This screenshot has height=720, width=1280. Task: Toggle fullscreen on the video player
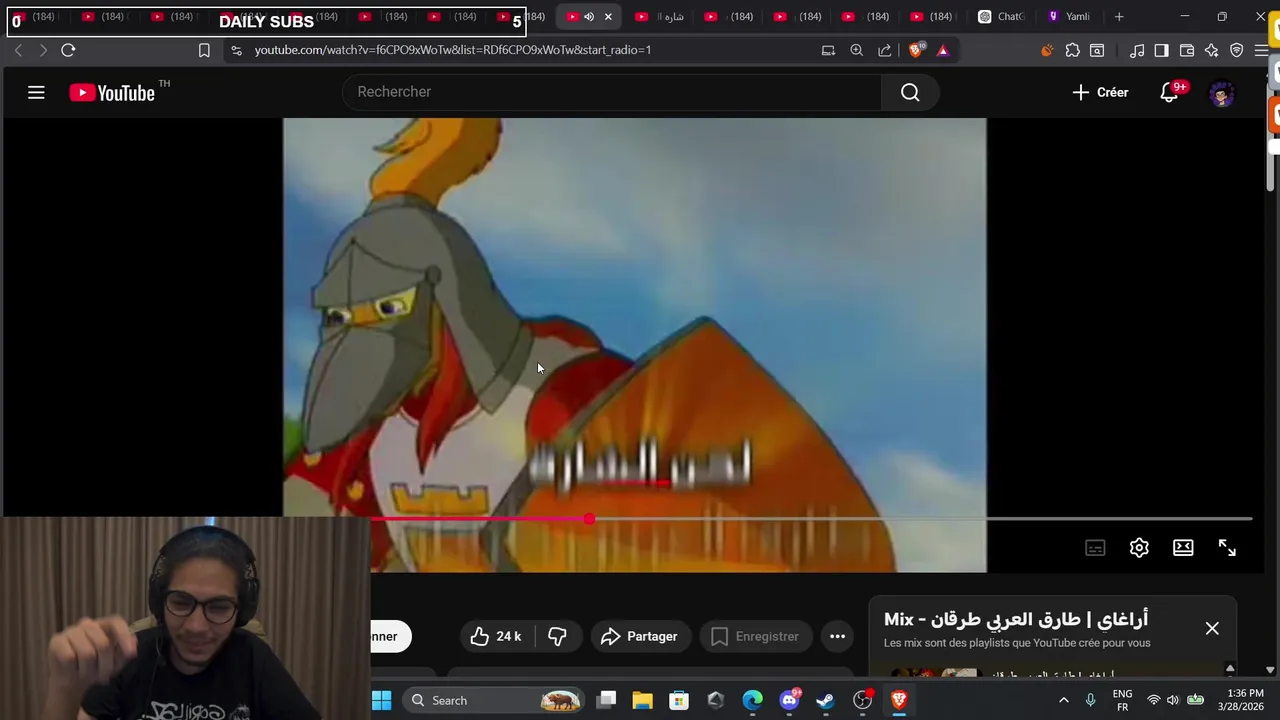(1227, 548)
